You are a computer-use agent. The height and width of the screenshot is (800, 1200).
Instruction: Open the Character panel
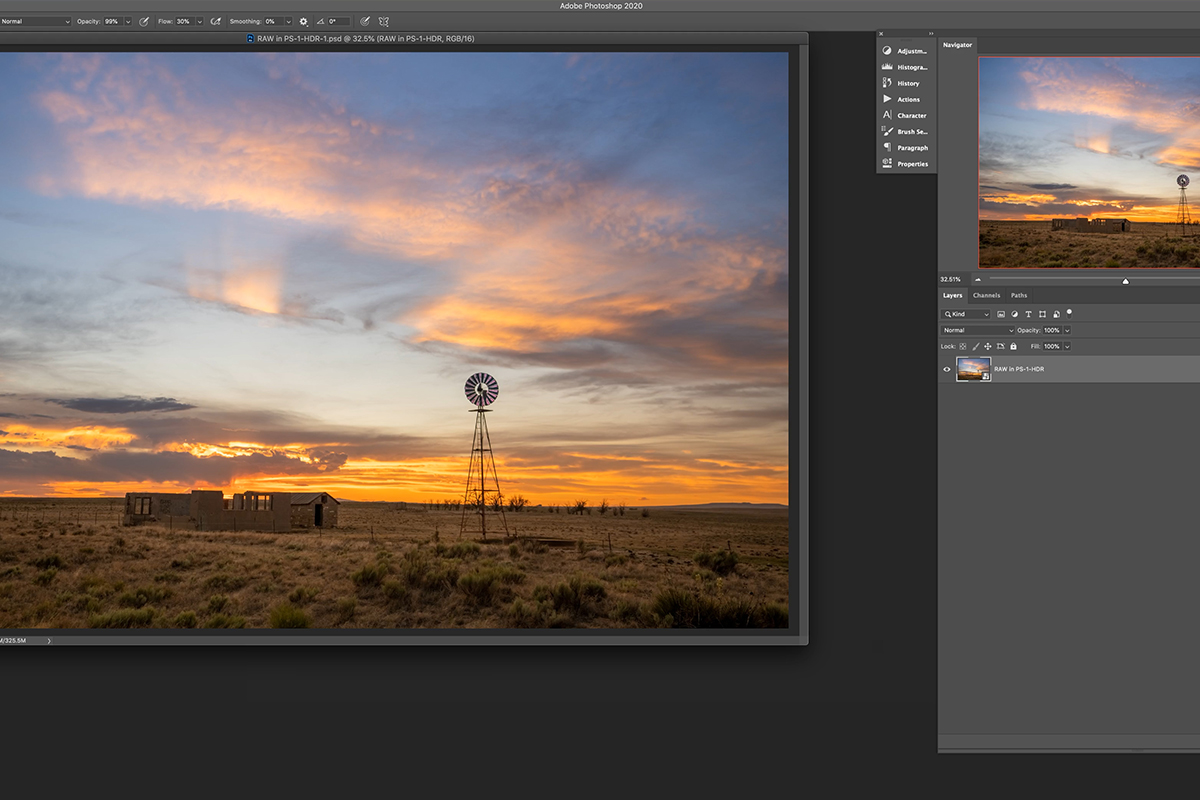pyautogui.click(x=907, y=115)
